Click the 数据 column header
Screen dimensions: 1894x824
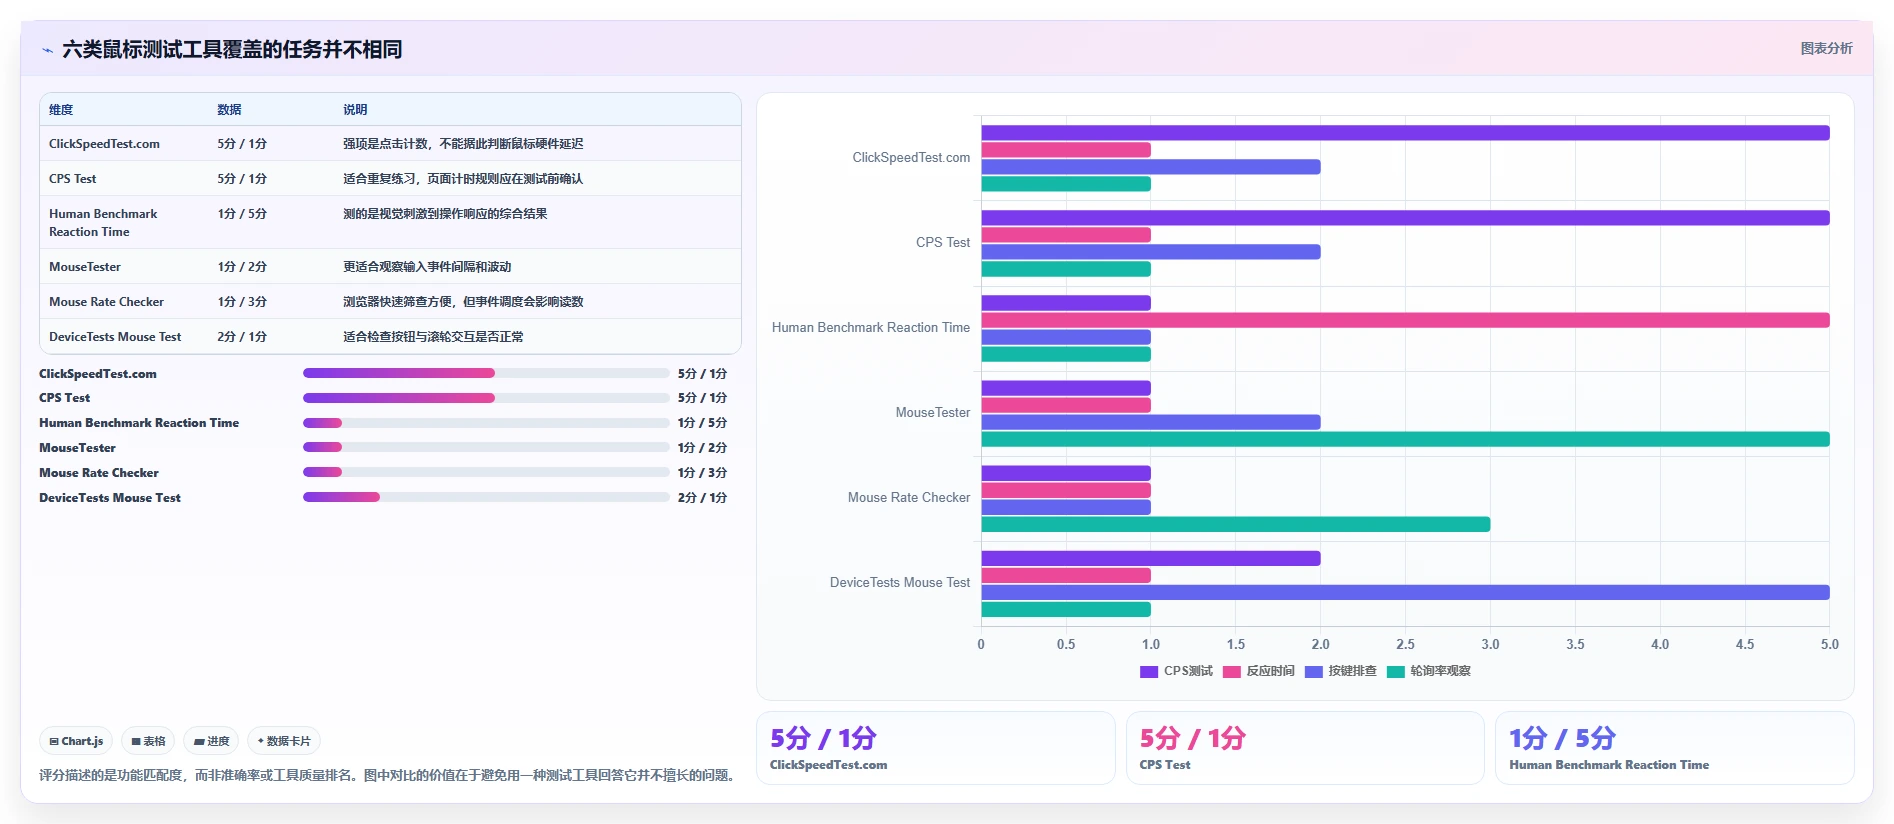click(x=229, y=110)
